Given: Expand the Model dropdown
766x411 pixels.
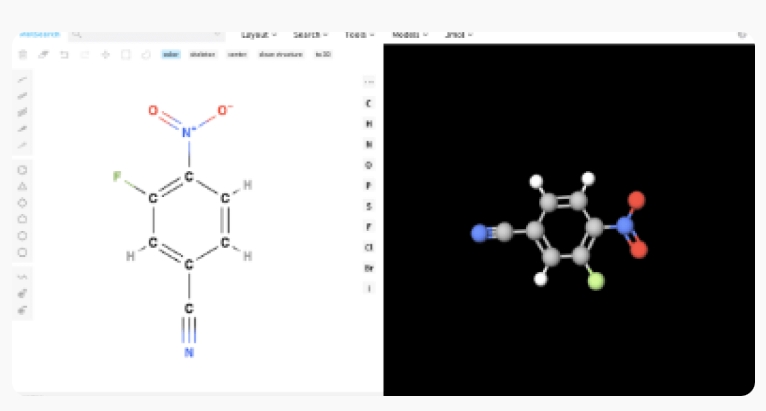Looking at the screenshot, I should tap(410, 34).
